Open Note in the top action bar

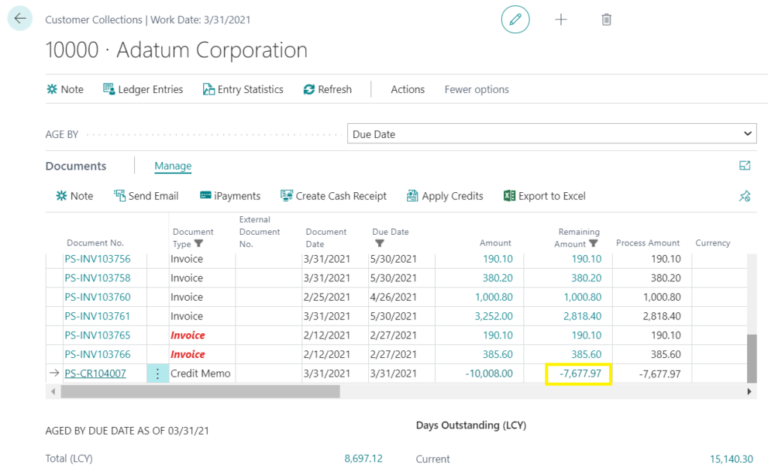[x=65, y=89]
